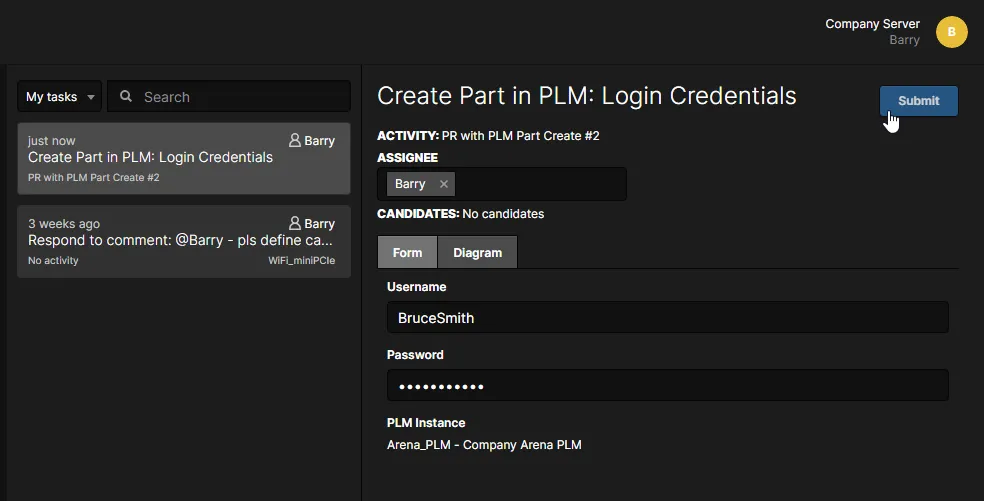This screenshot has width=984, height=501.
Task: Switch to the Form tab
Action: point(407,252)
